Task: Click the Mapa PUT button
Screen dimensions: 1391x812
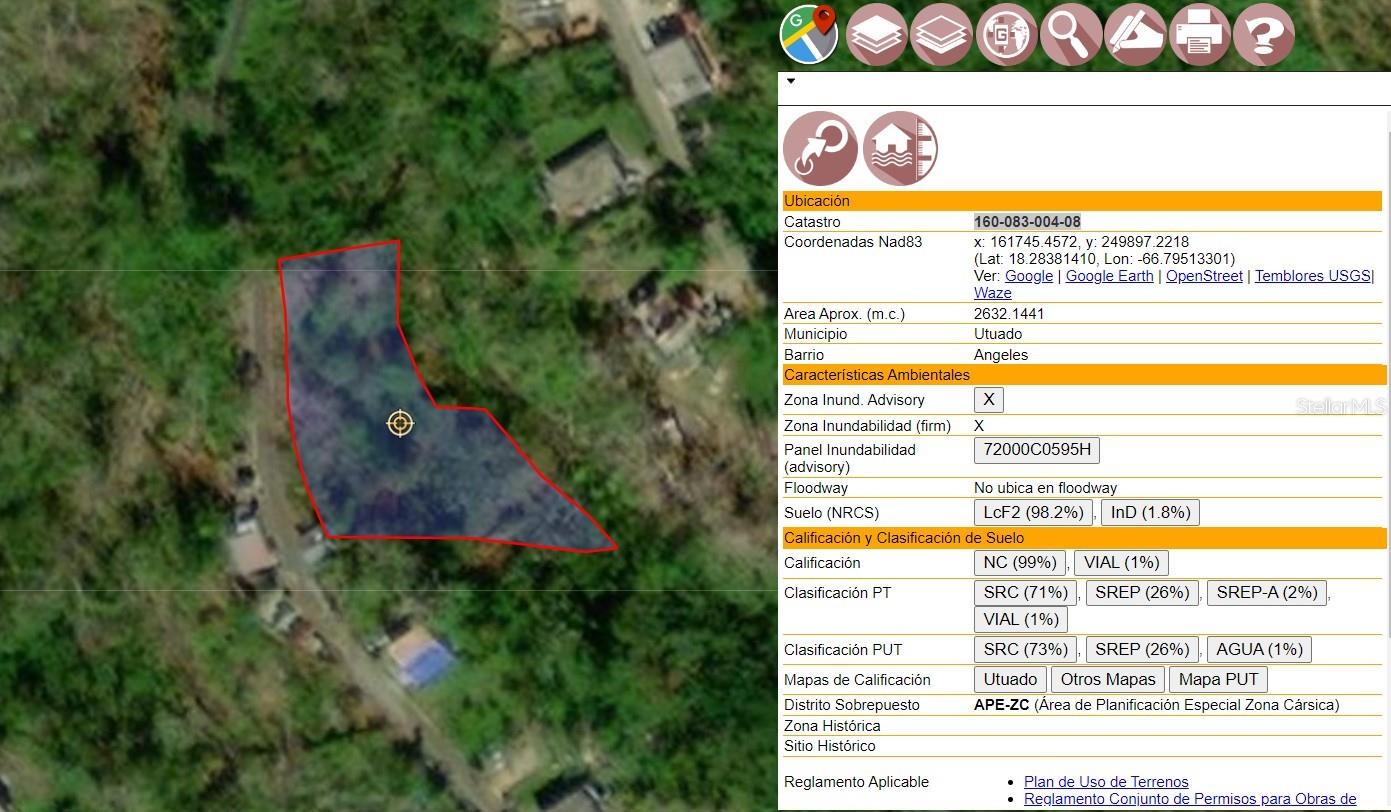Action: (1218, 679)
